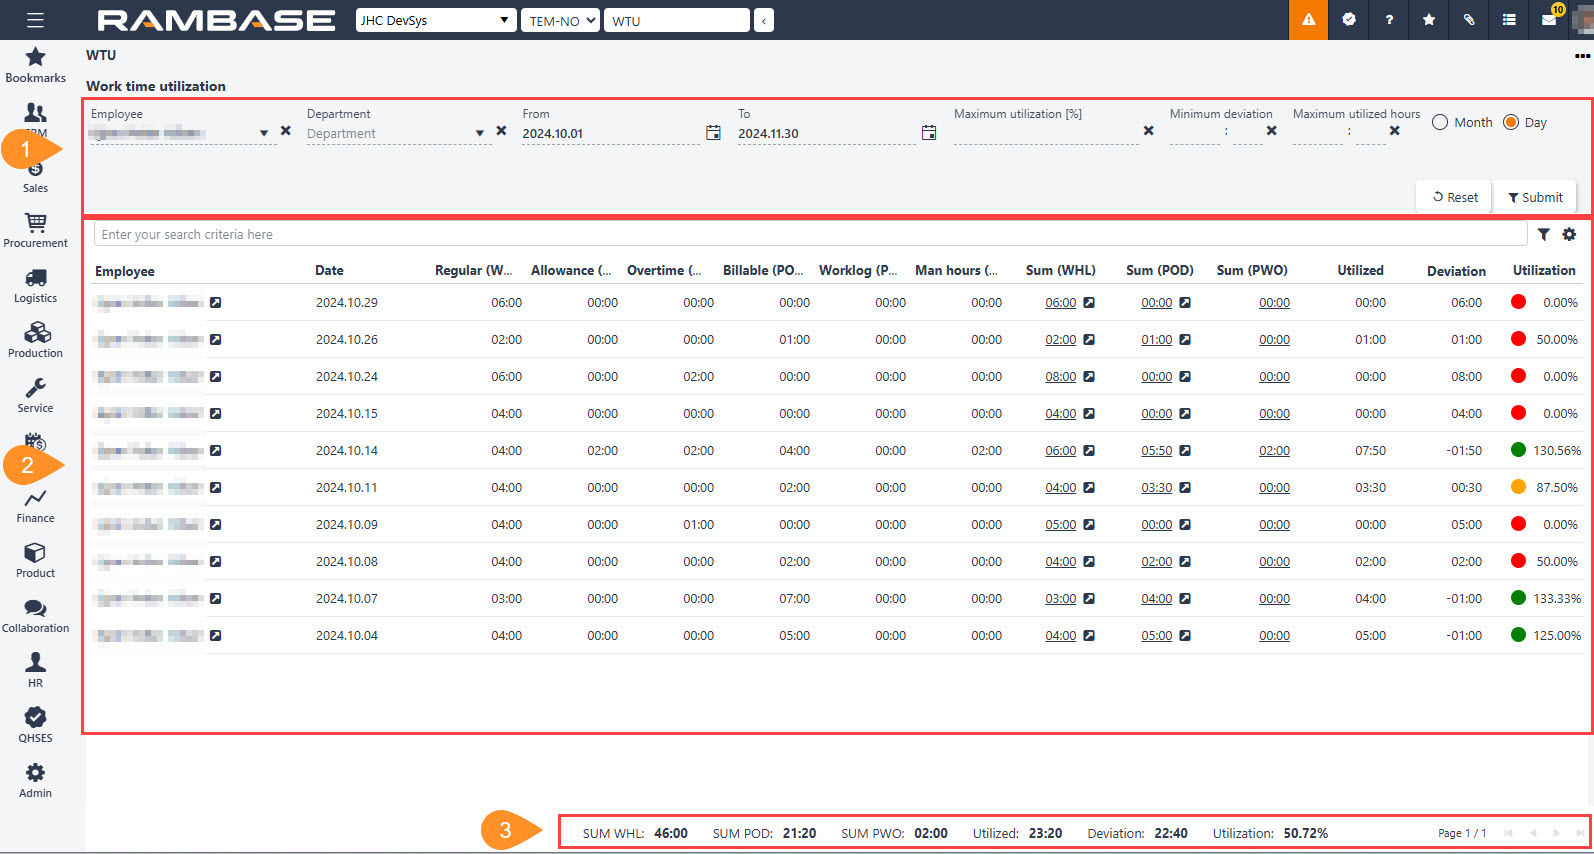Viewport: 1594px width, 854px height.
Task: Toggle the hamburger navigation menu
Action: click(35, 20)
